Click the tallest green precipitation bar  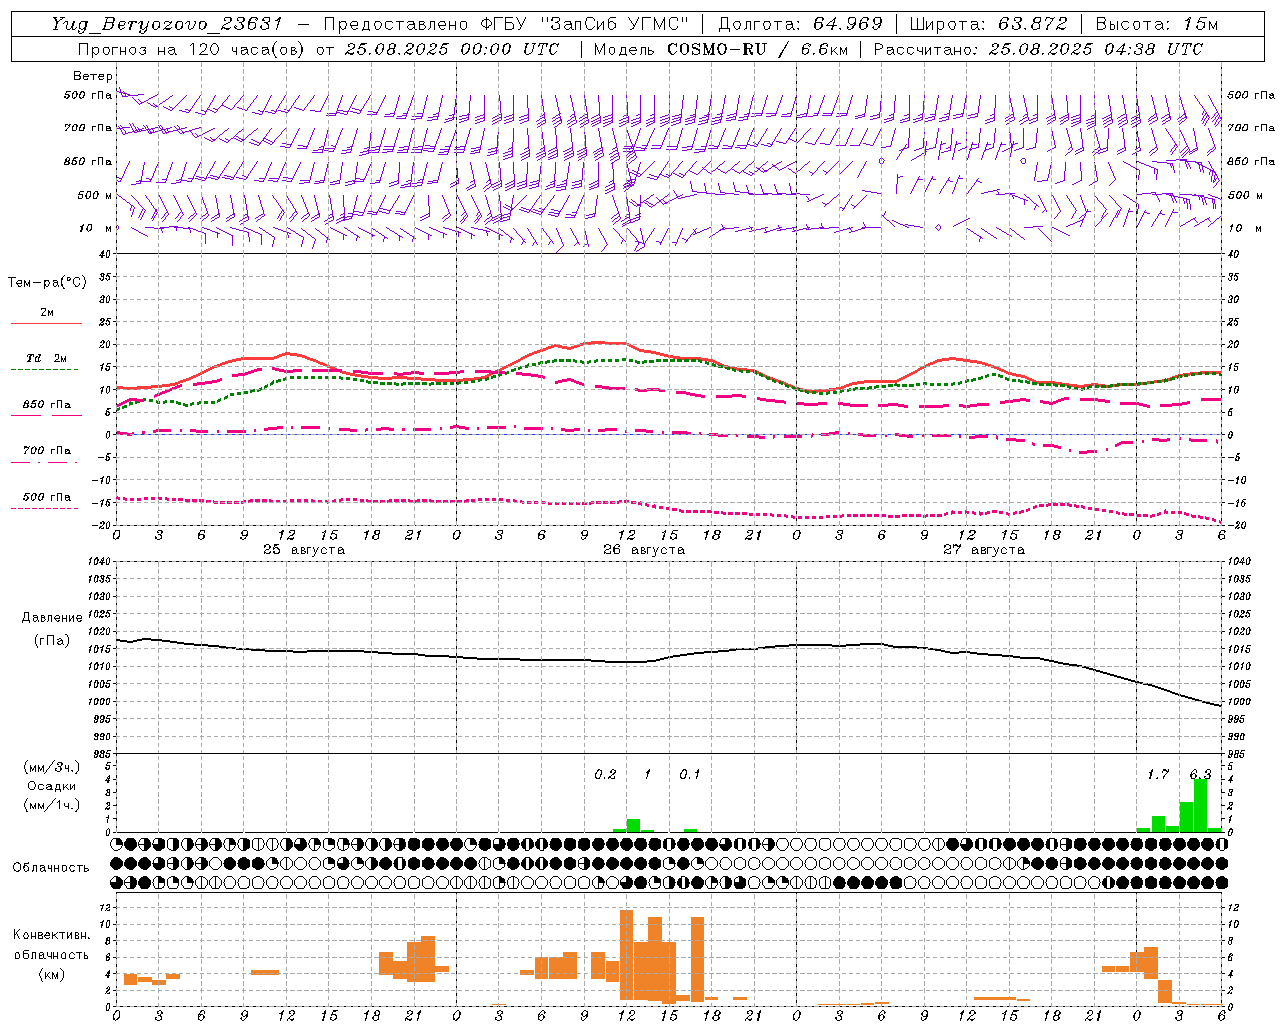(x=1200, y=805)
